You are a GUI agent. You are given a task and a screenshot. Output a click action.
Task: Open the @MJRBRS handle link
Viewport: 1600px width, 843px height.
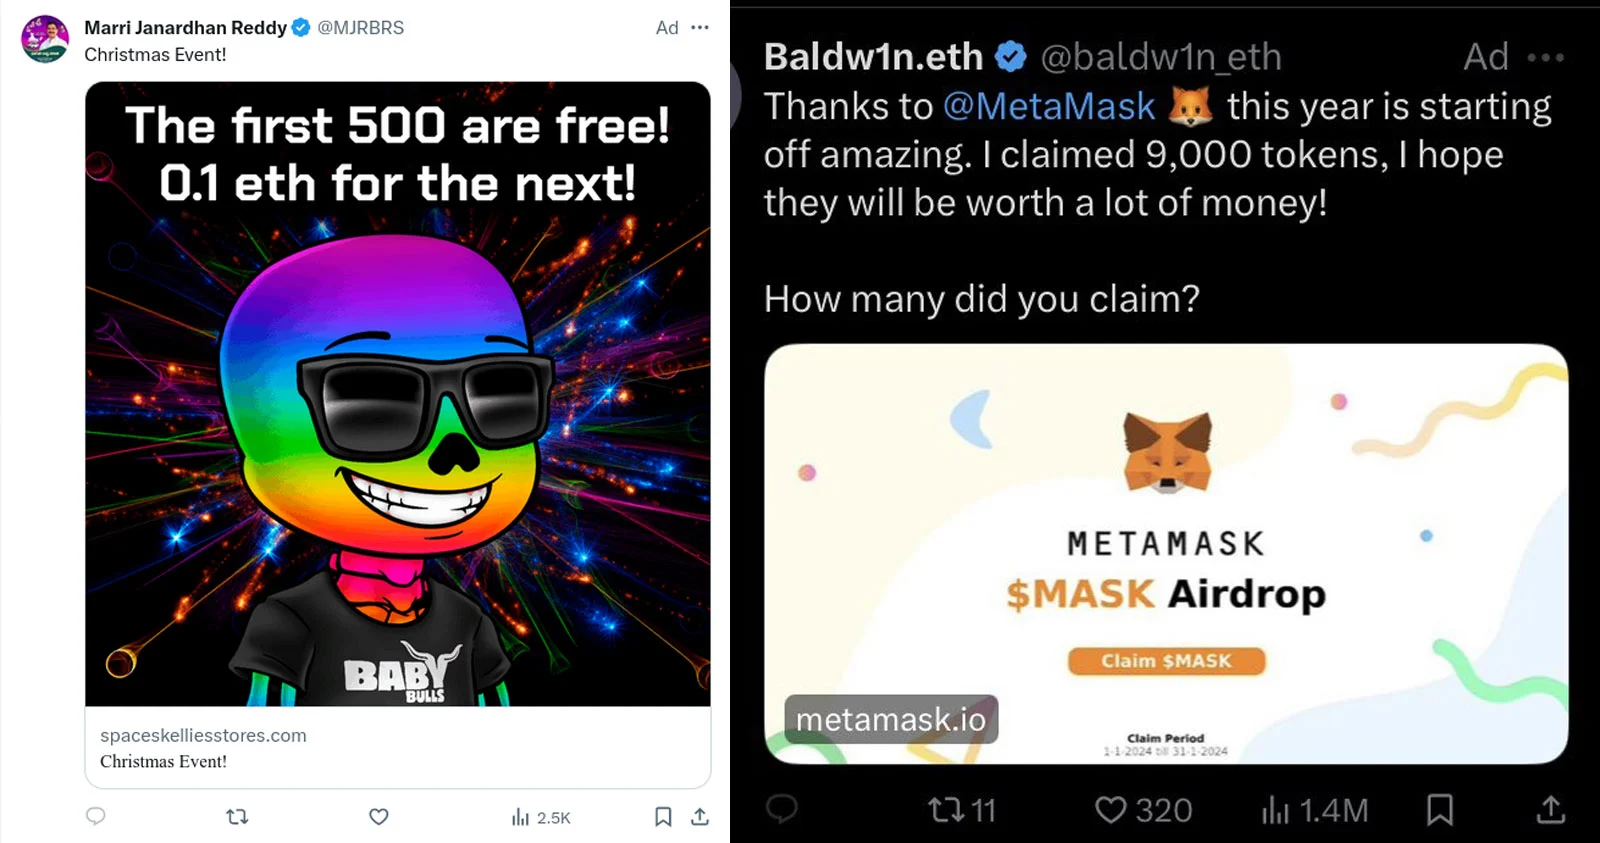(360, 27)
